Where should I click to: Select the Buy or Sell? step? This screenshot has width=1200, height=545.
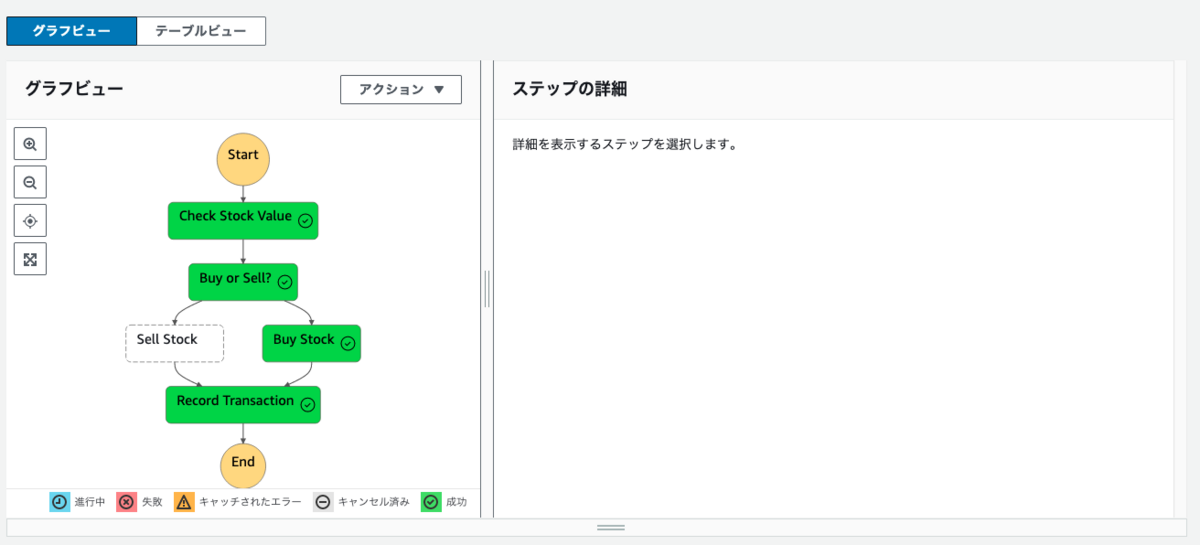pos(243,282)
